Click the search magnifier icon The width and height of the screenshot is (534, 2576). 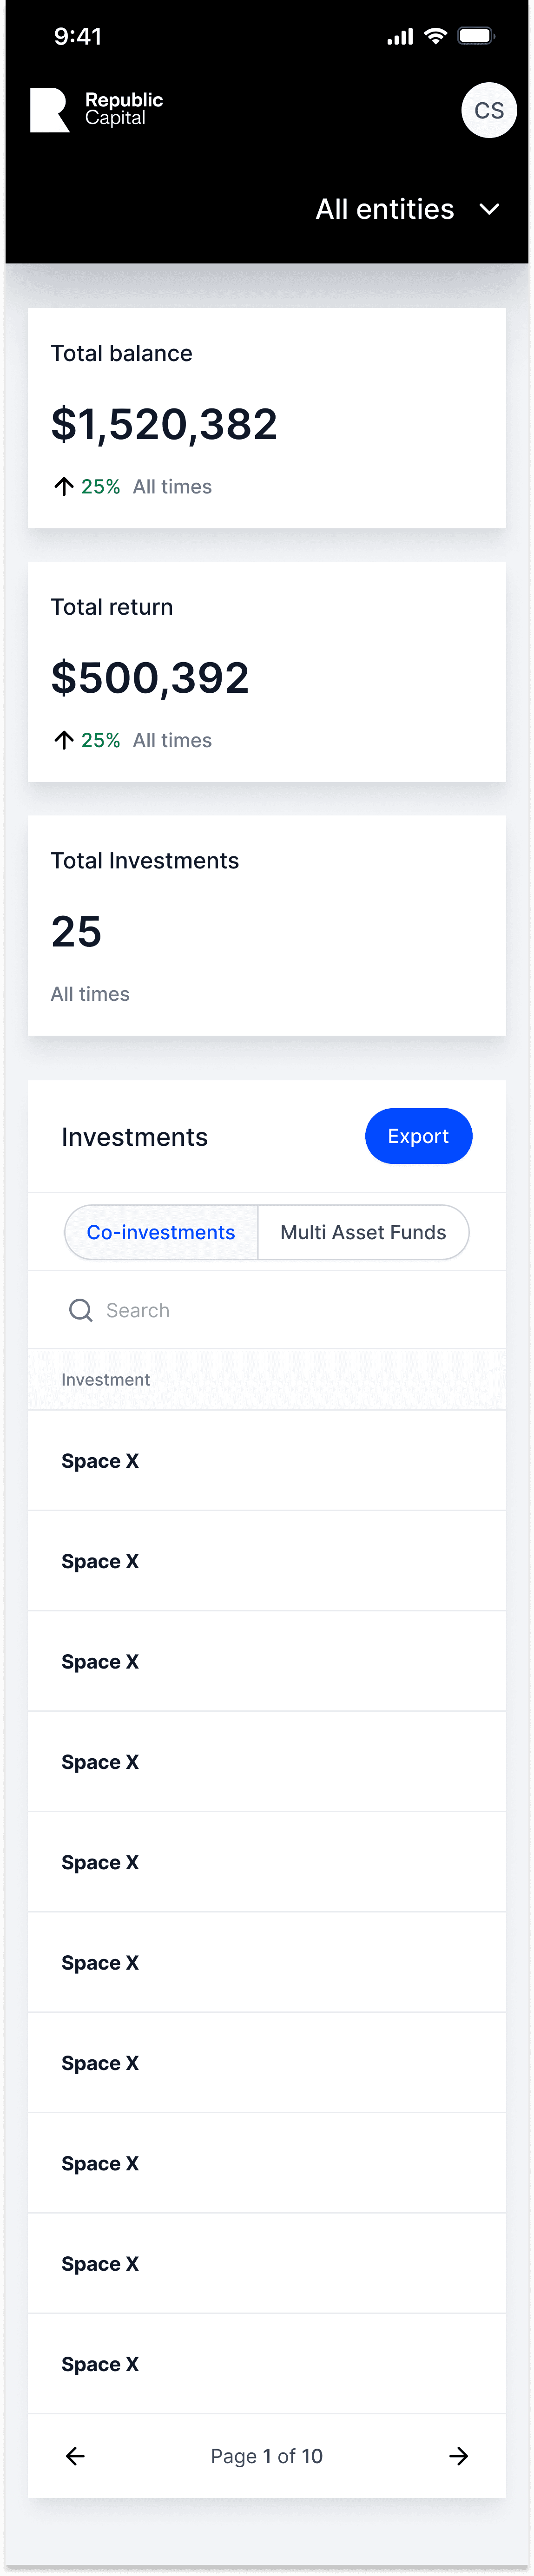[x=80, y=1310]
